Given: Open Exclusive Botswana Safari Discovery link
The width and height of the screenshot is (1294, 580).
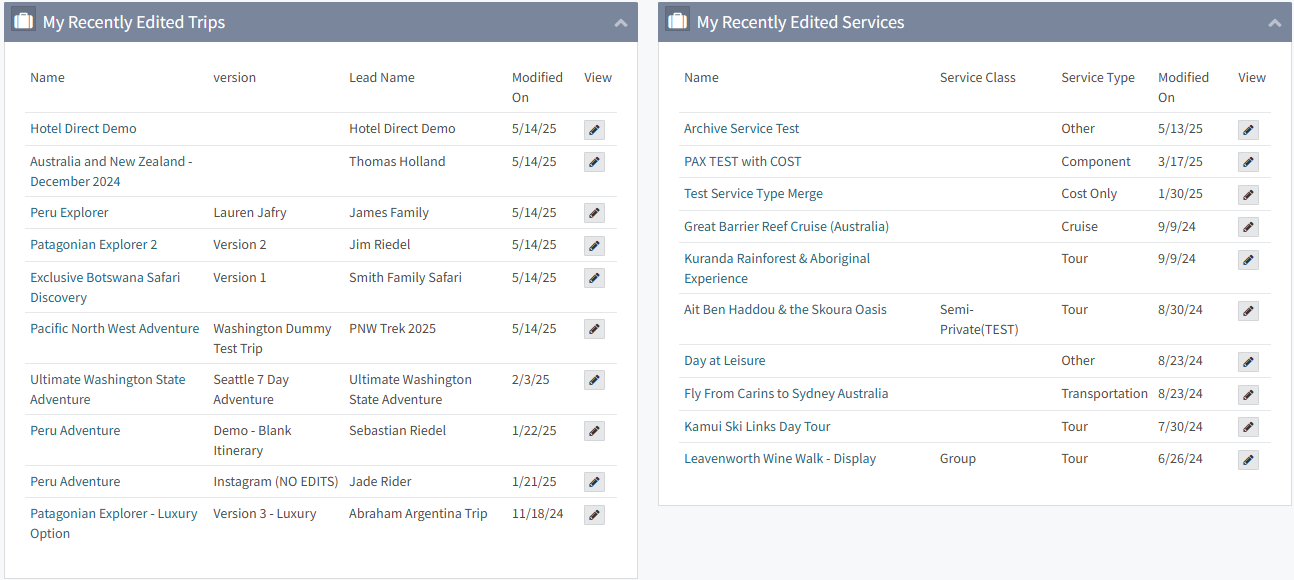Looking at the screenshot, I should [x=105, y=287].
